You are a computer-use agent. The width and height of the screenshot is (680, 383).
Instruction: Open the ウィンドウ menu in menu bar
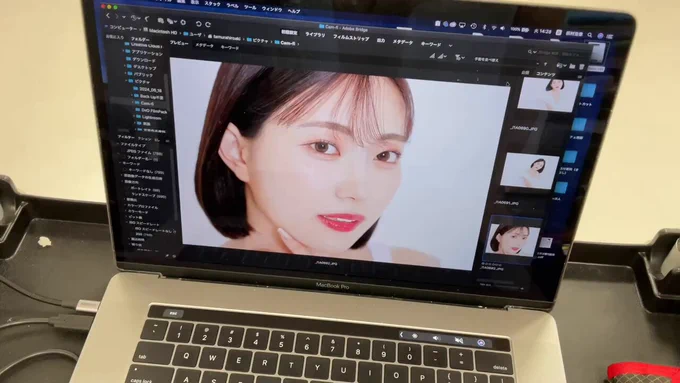271,9
